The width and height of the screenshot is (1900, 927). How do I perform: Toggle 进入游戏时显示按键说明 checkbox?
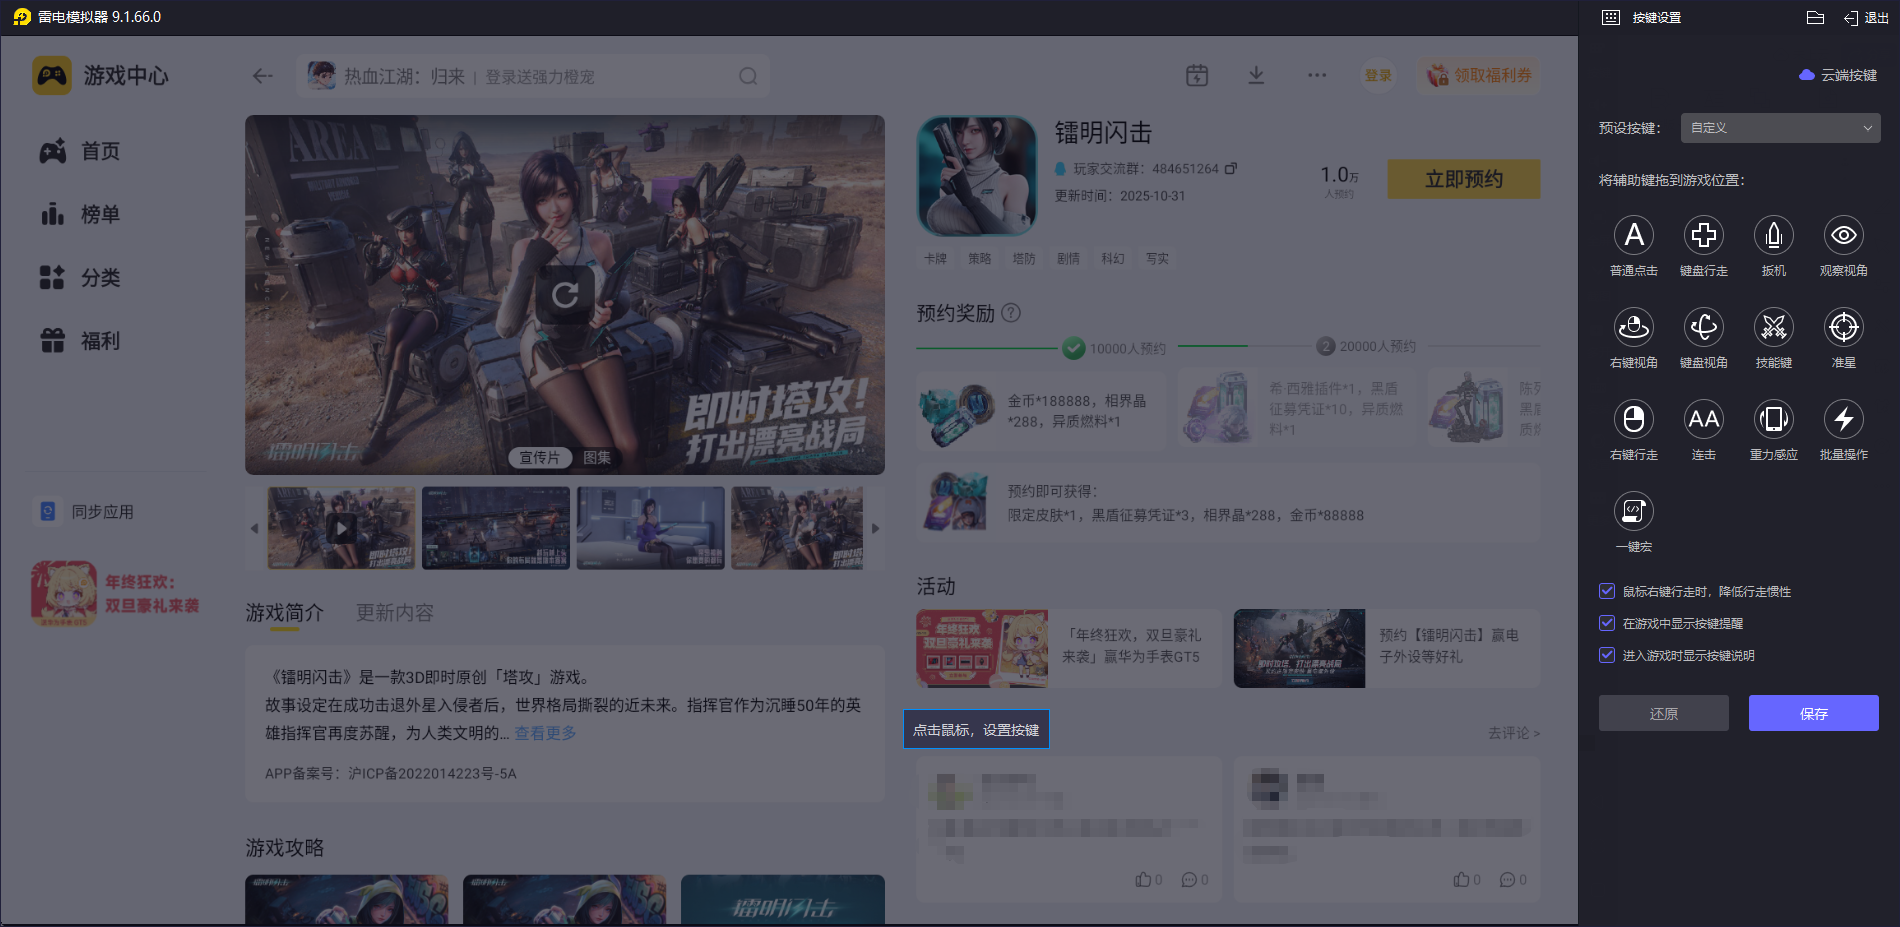(x=1607, y=656)
